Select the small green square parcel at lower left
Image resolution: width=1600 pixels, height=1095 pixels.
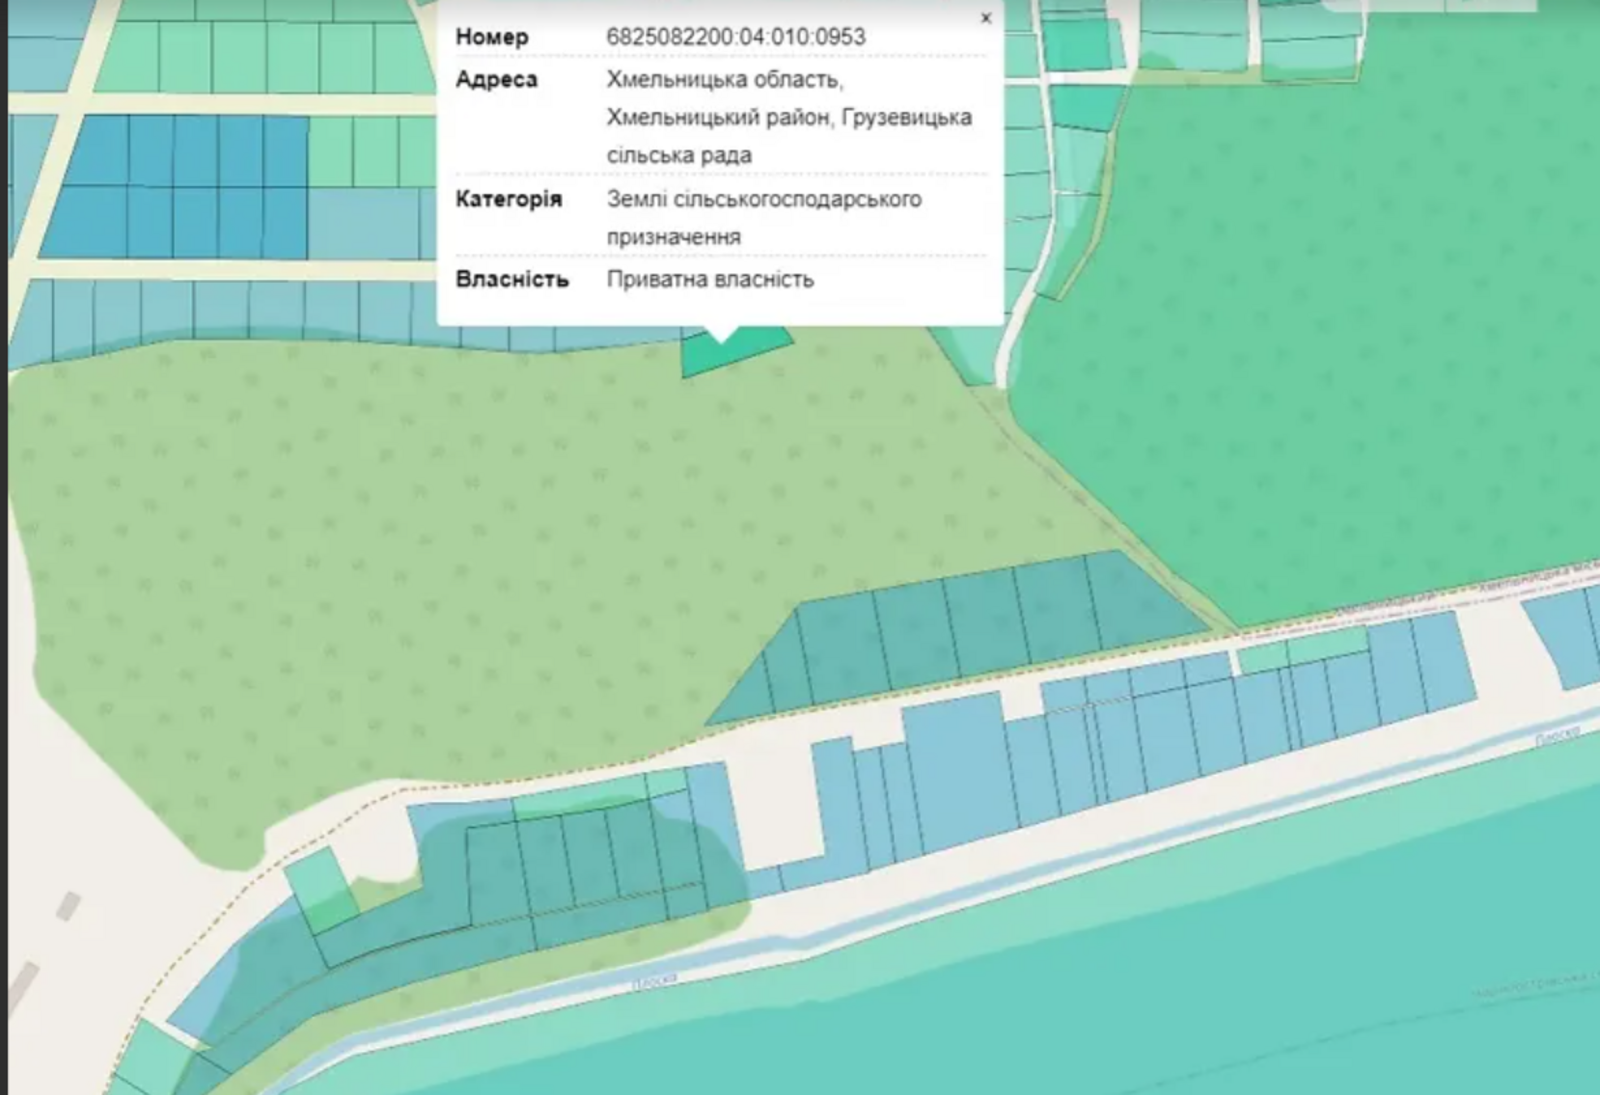(320, 885)
